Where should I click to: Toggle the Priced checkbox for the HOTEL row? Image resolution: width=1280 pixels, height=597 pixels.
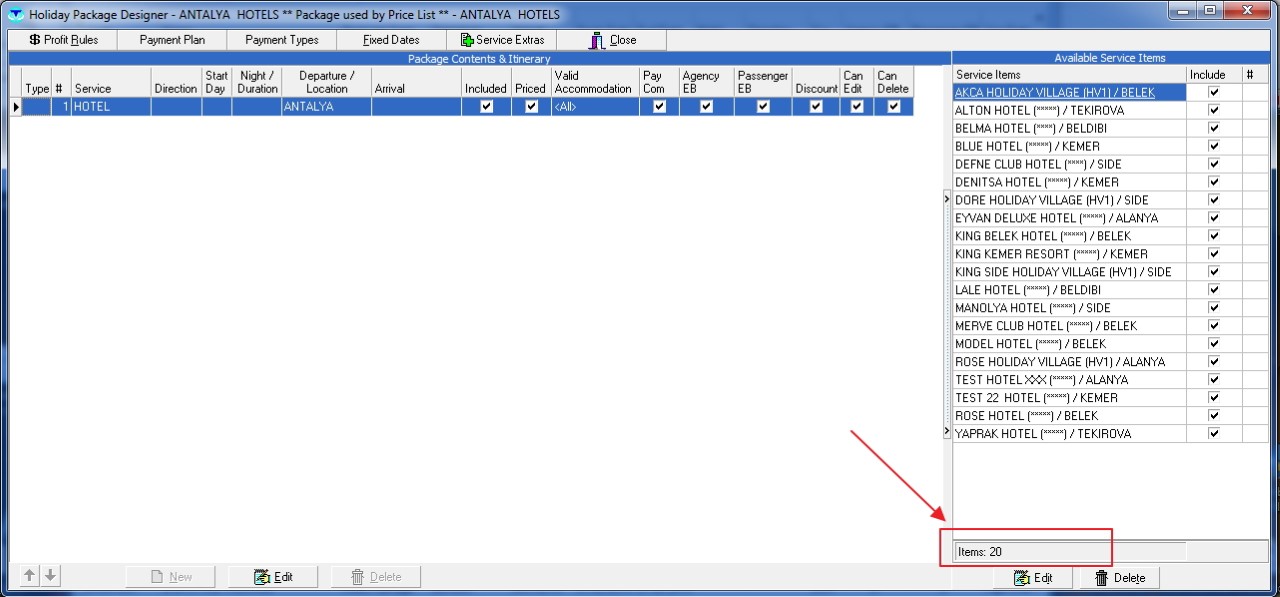530,107
